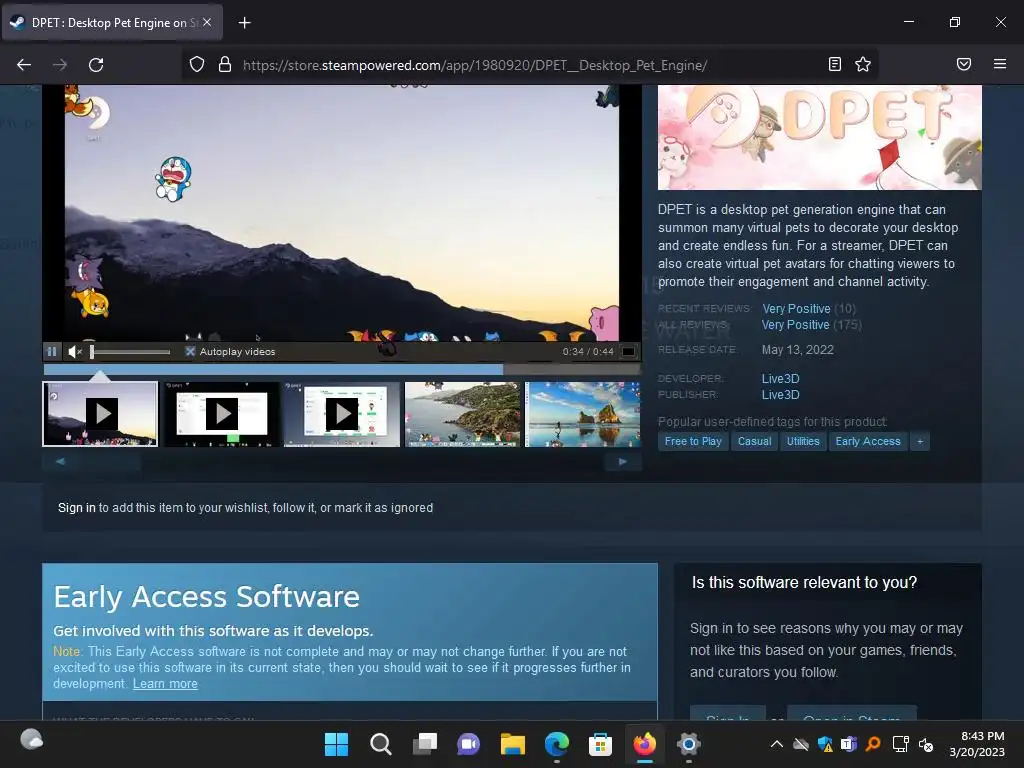Open weather widget on taskbar

[x=31, y=740]
